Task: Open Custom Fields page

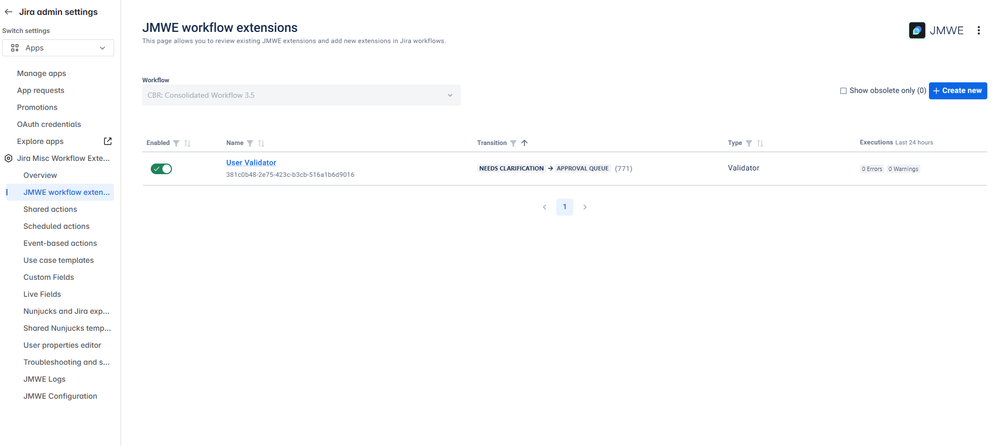Action: pos(48,277)
